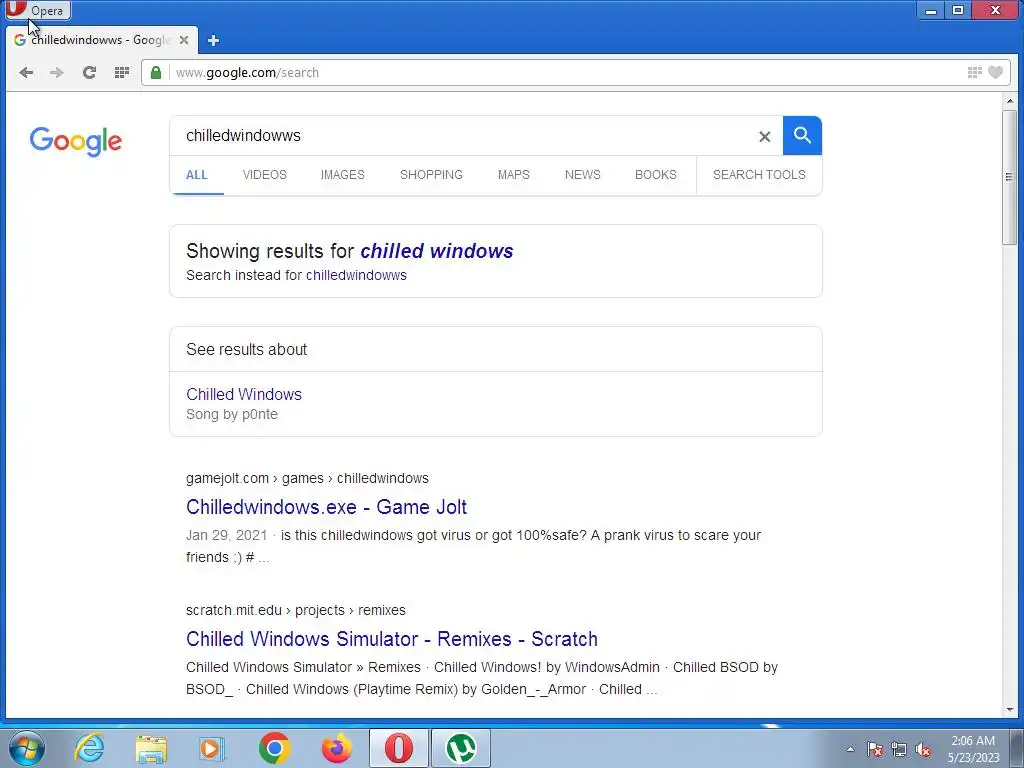Click the 'Song by p0nte' subtitle
Screen dimensions: 1024x768
232,414
